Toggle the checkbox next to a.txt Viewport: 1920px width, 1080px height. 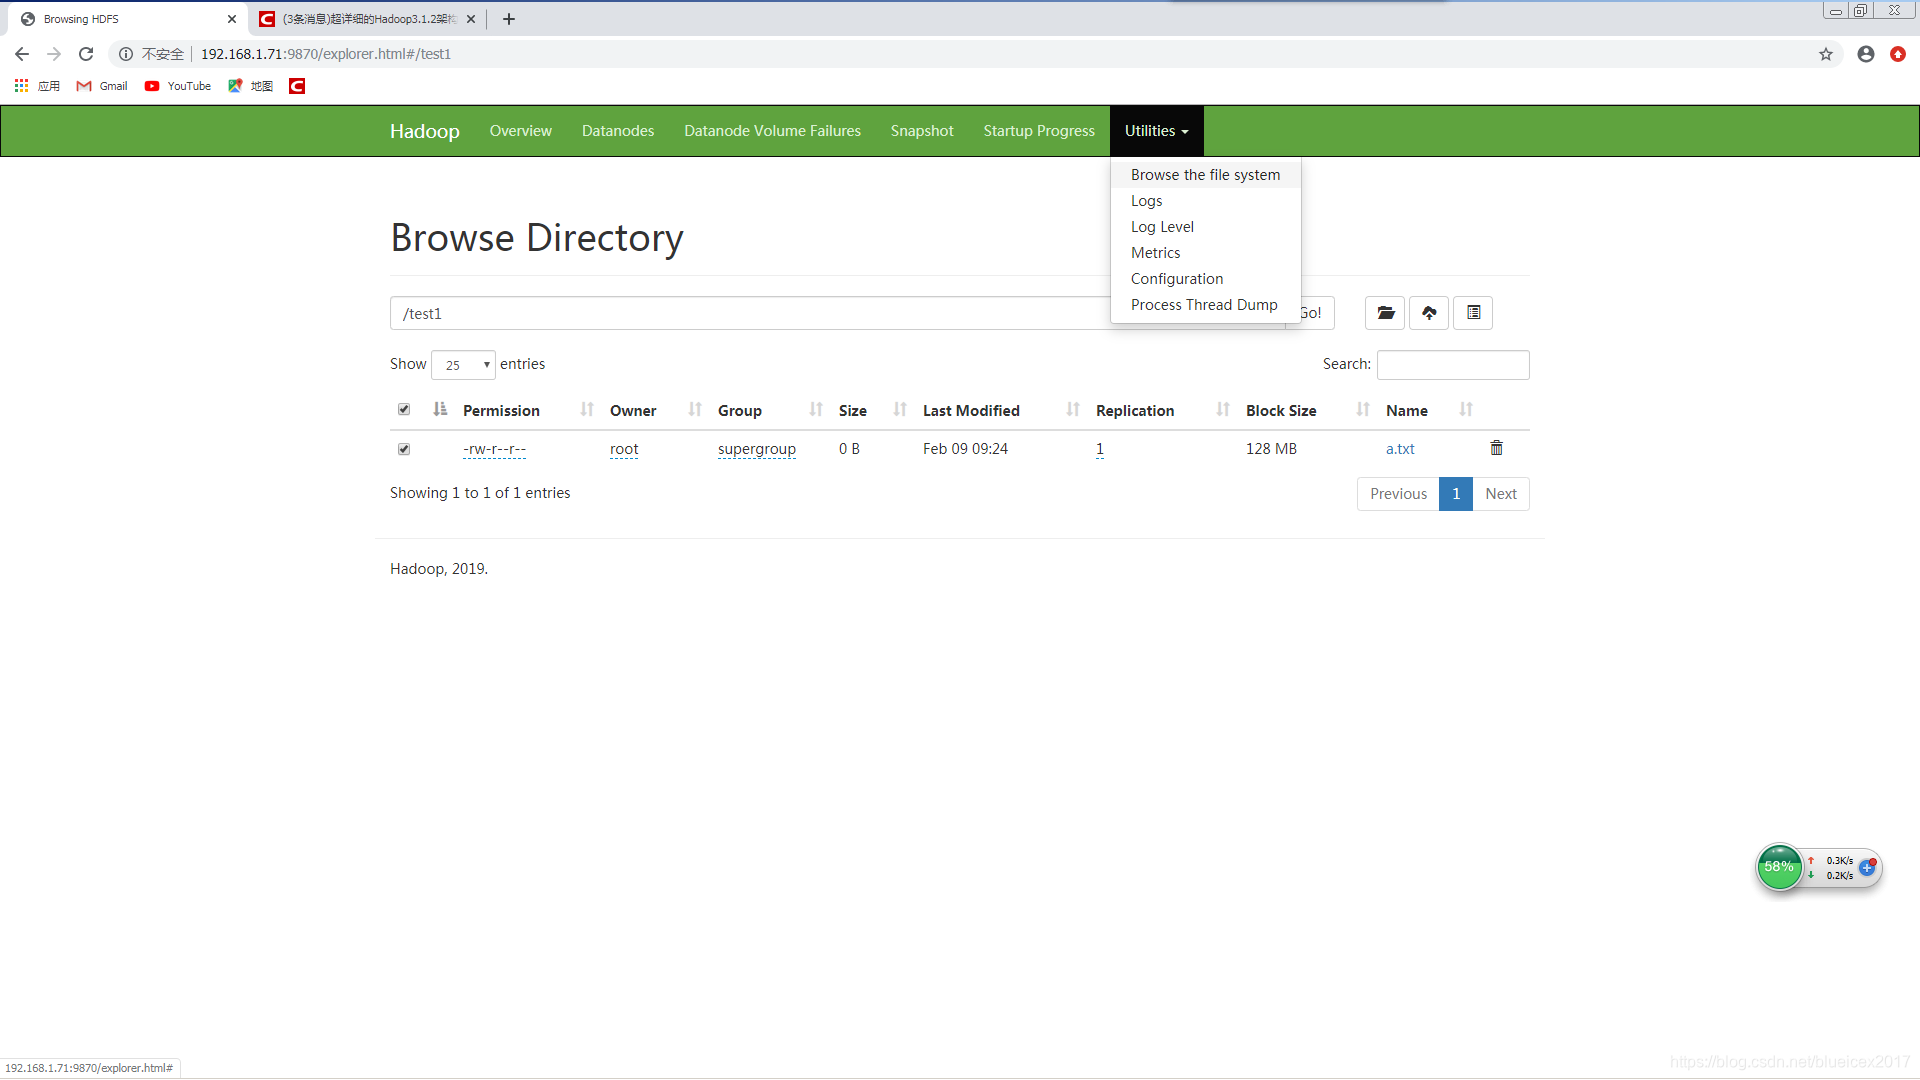click(404, 448)
